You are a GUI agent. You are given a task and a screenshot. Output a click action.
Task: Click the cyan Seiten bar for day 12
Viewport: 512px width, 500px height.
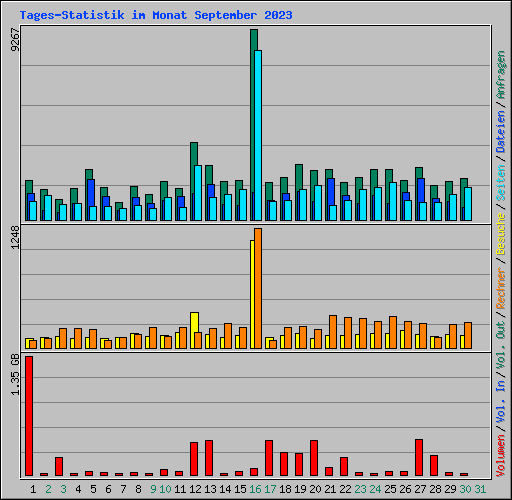198,193
